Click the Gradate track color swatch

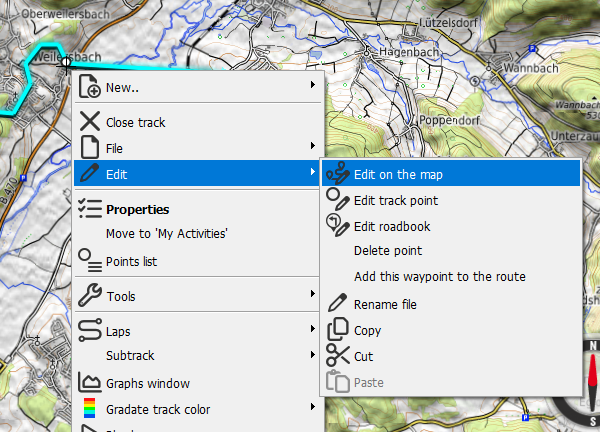[x=89, y=408]
